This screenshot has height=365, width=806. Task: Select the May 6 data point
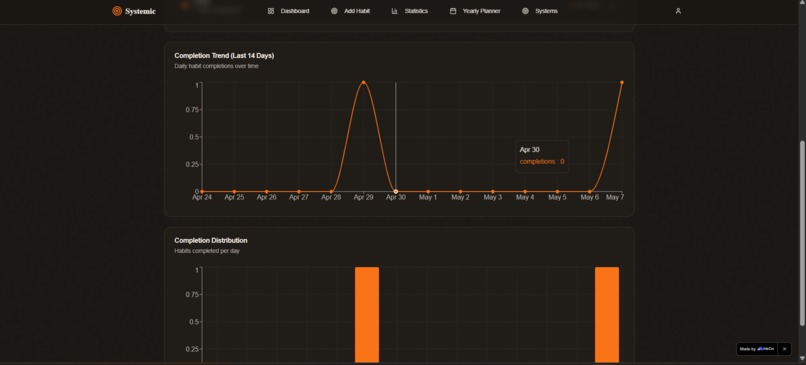(x=590, y=191)
